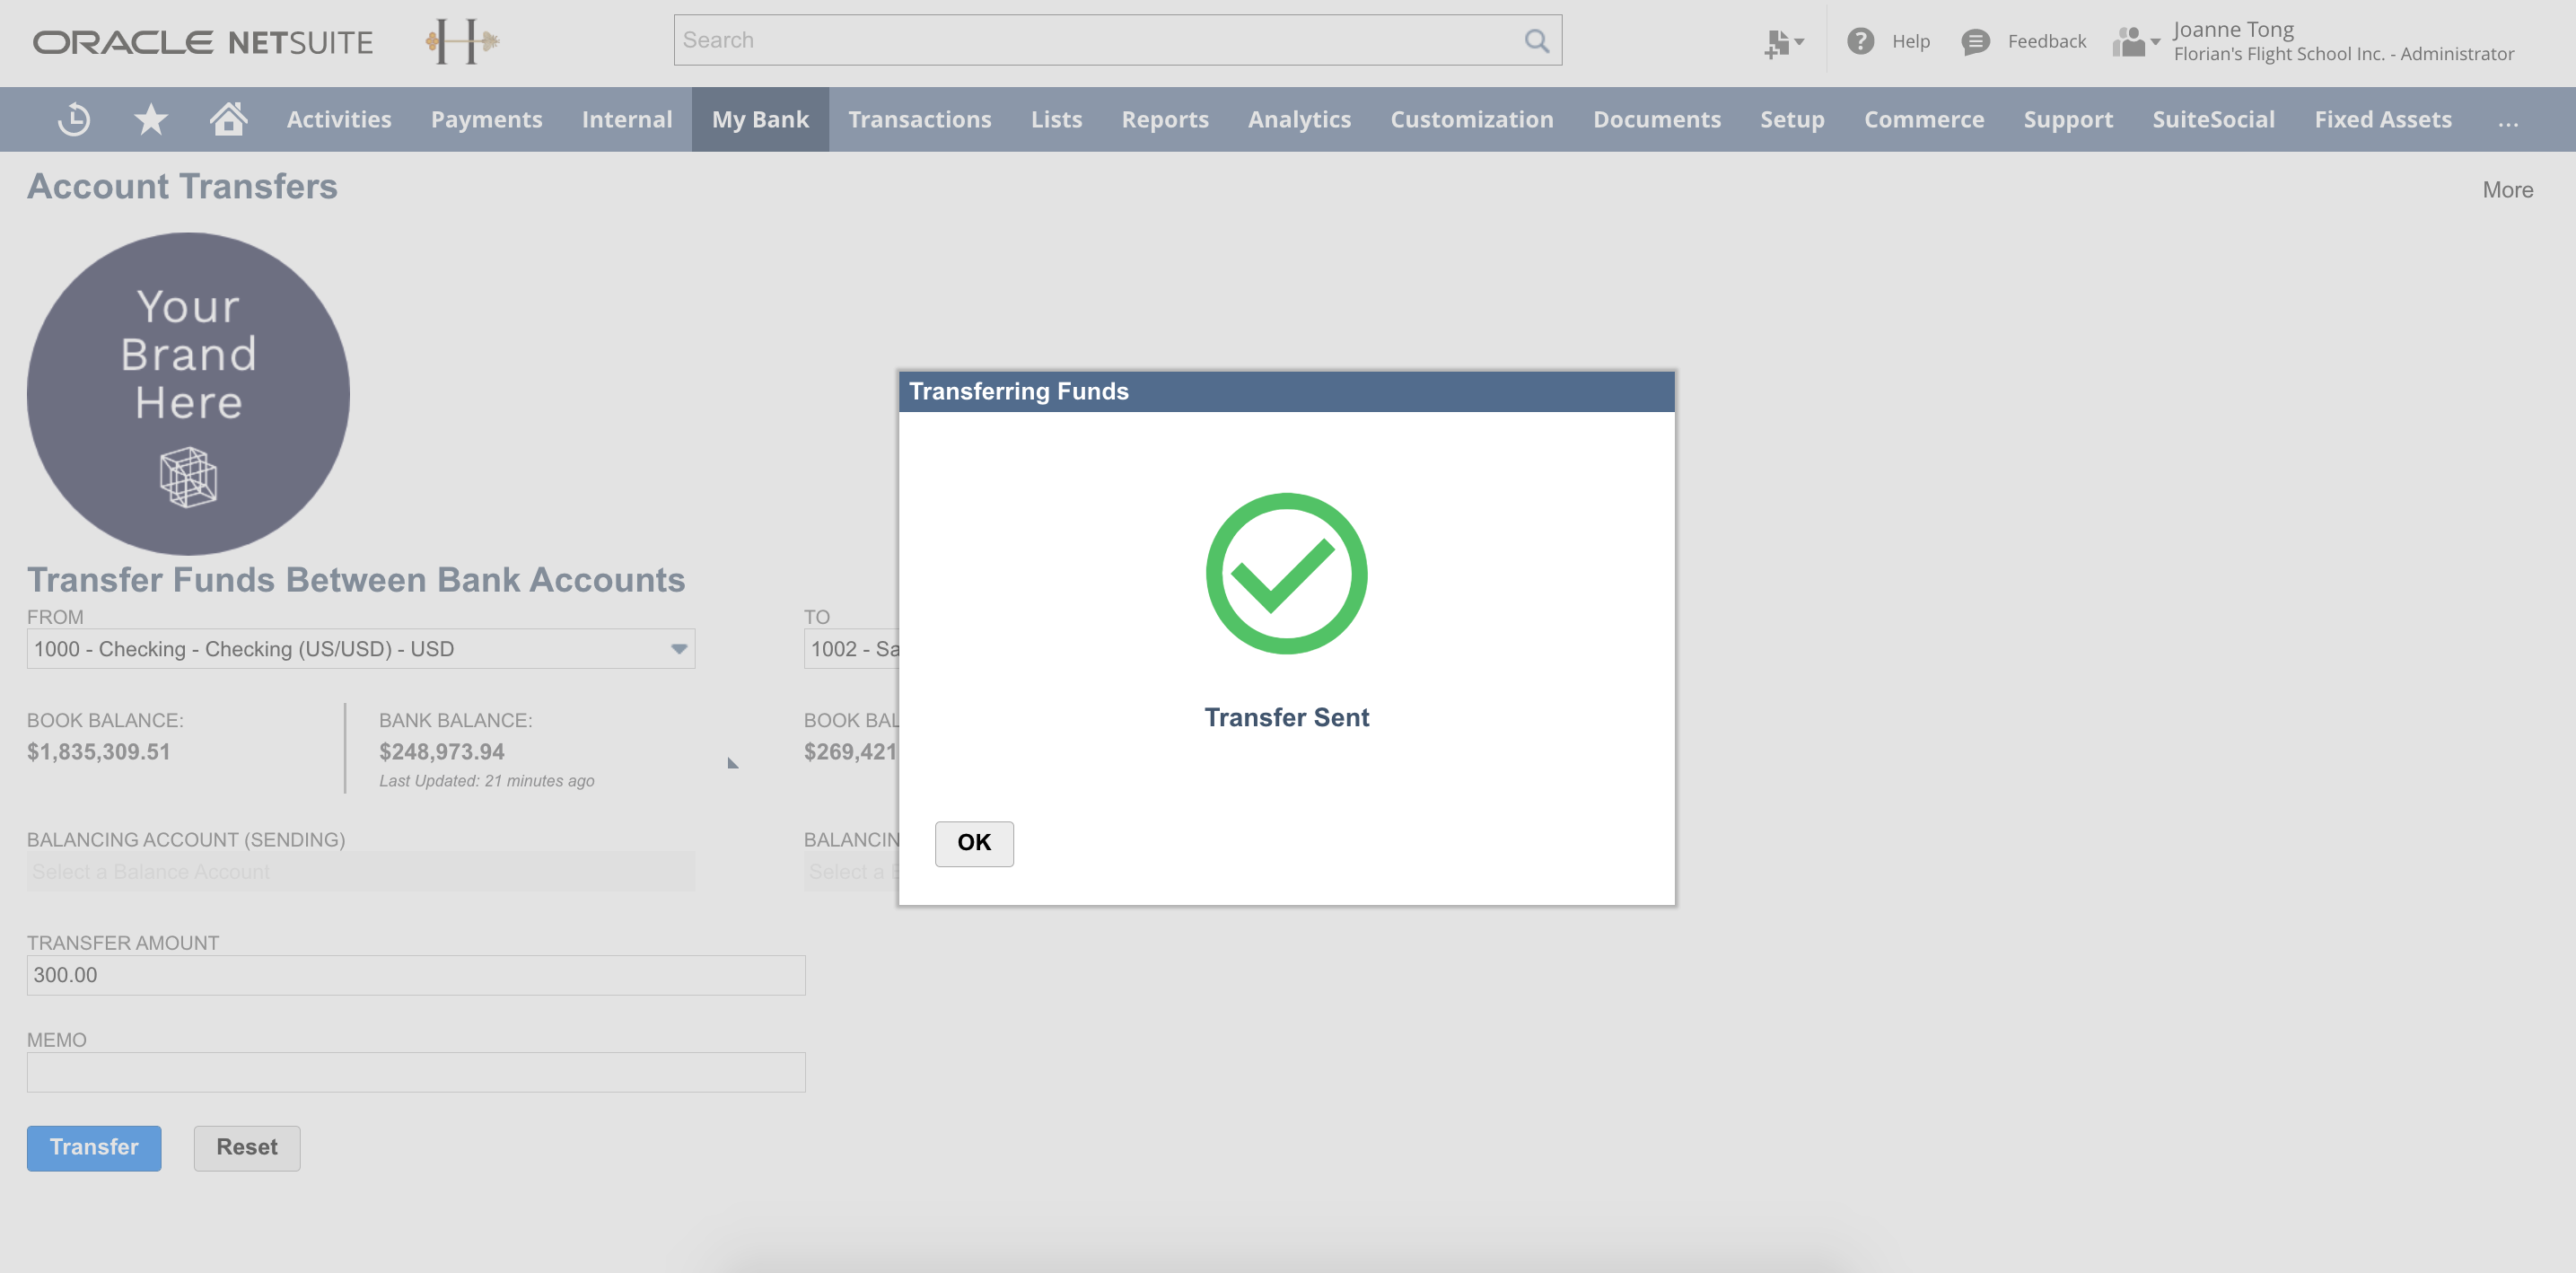This screenshot has width=2576, height=1273.
Task: Click the Help question mark icon
Action: [1860, 41]
